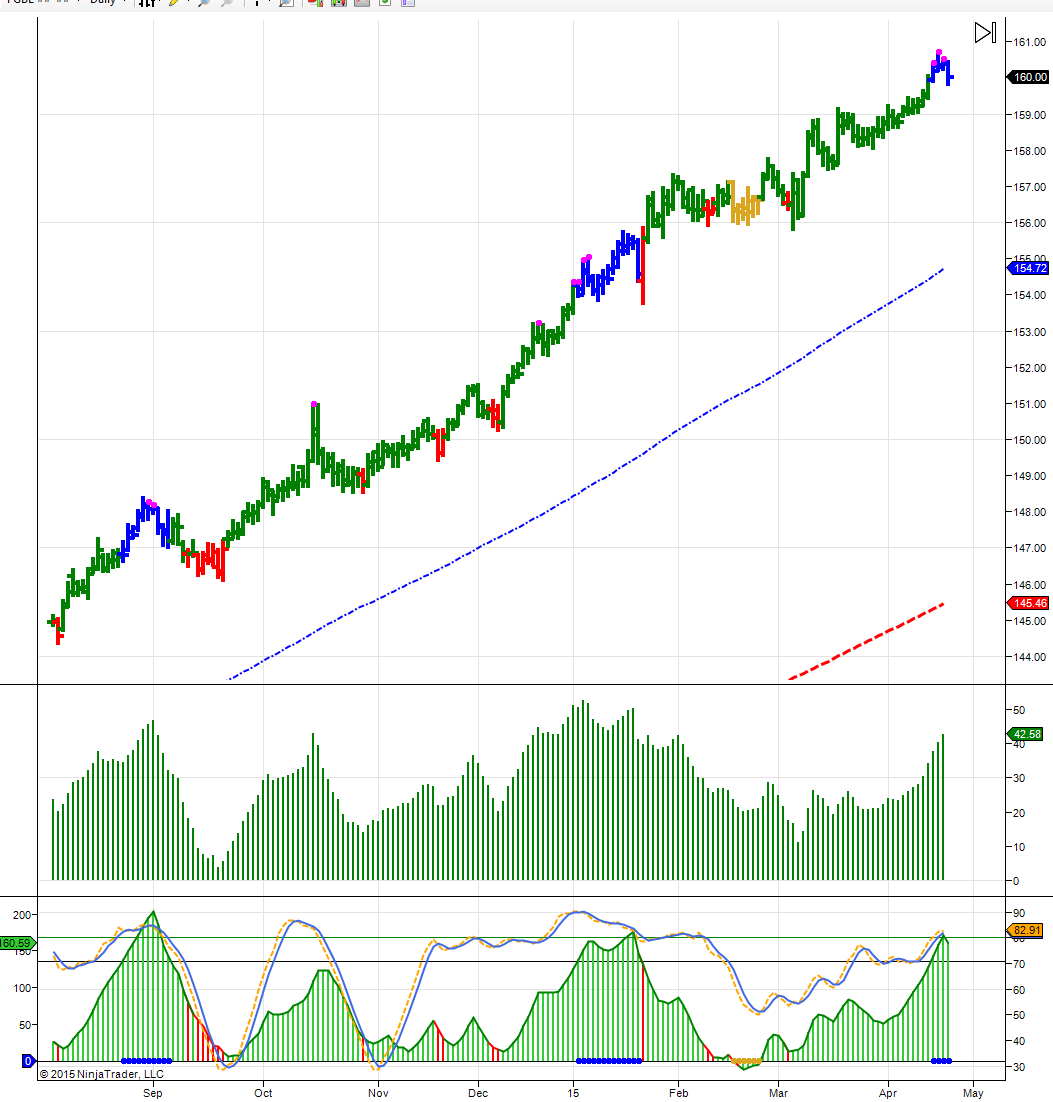Click the 30 label on middle panel axis
This screenshot has height=1102, width=1053.
point(1019,778)
